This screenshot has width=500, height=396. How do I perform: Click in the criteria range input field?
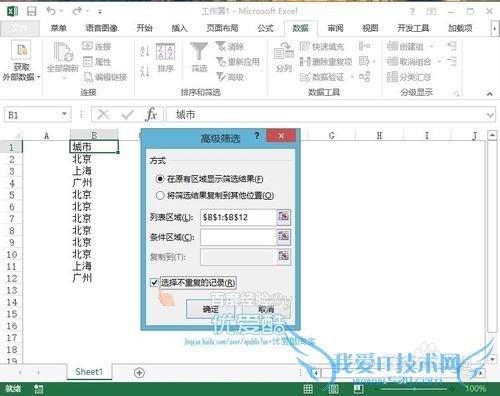(x=238, y=237)
